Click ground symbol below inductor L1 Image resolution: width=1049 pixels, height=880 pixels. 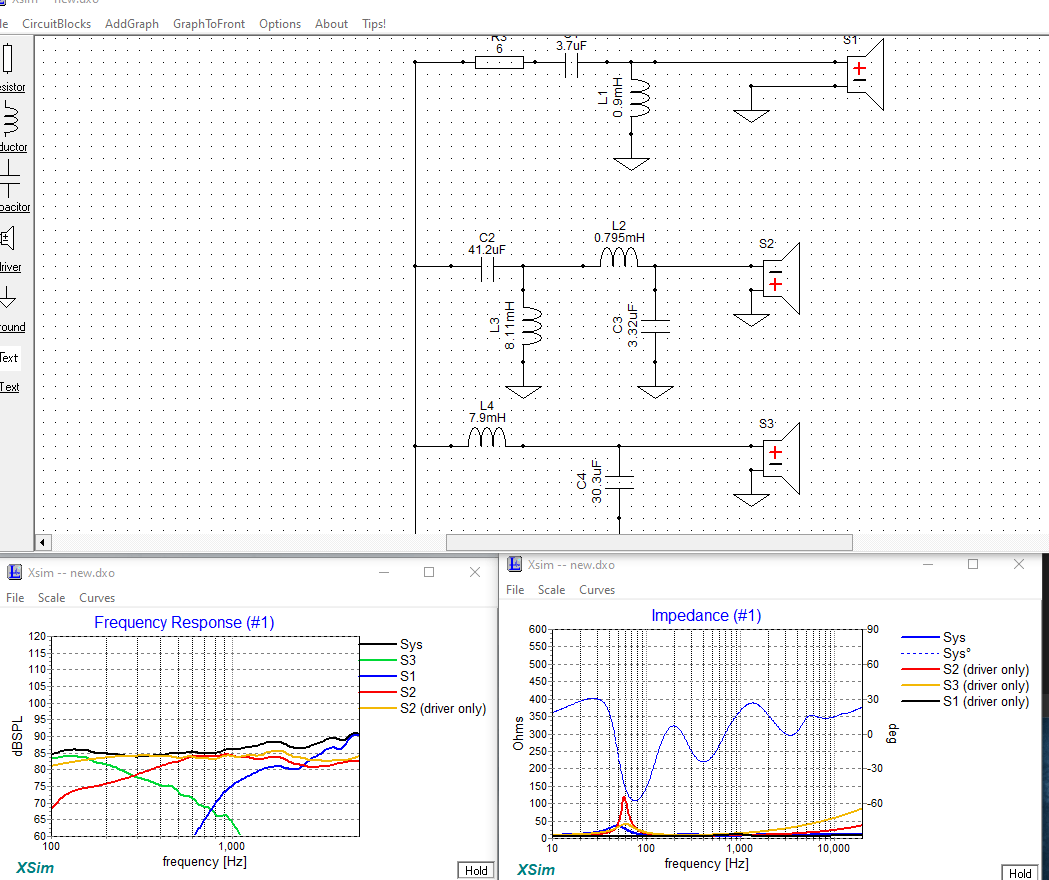click(x=631, y=164)
